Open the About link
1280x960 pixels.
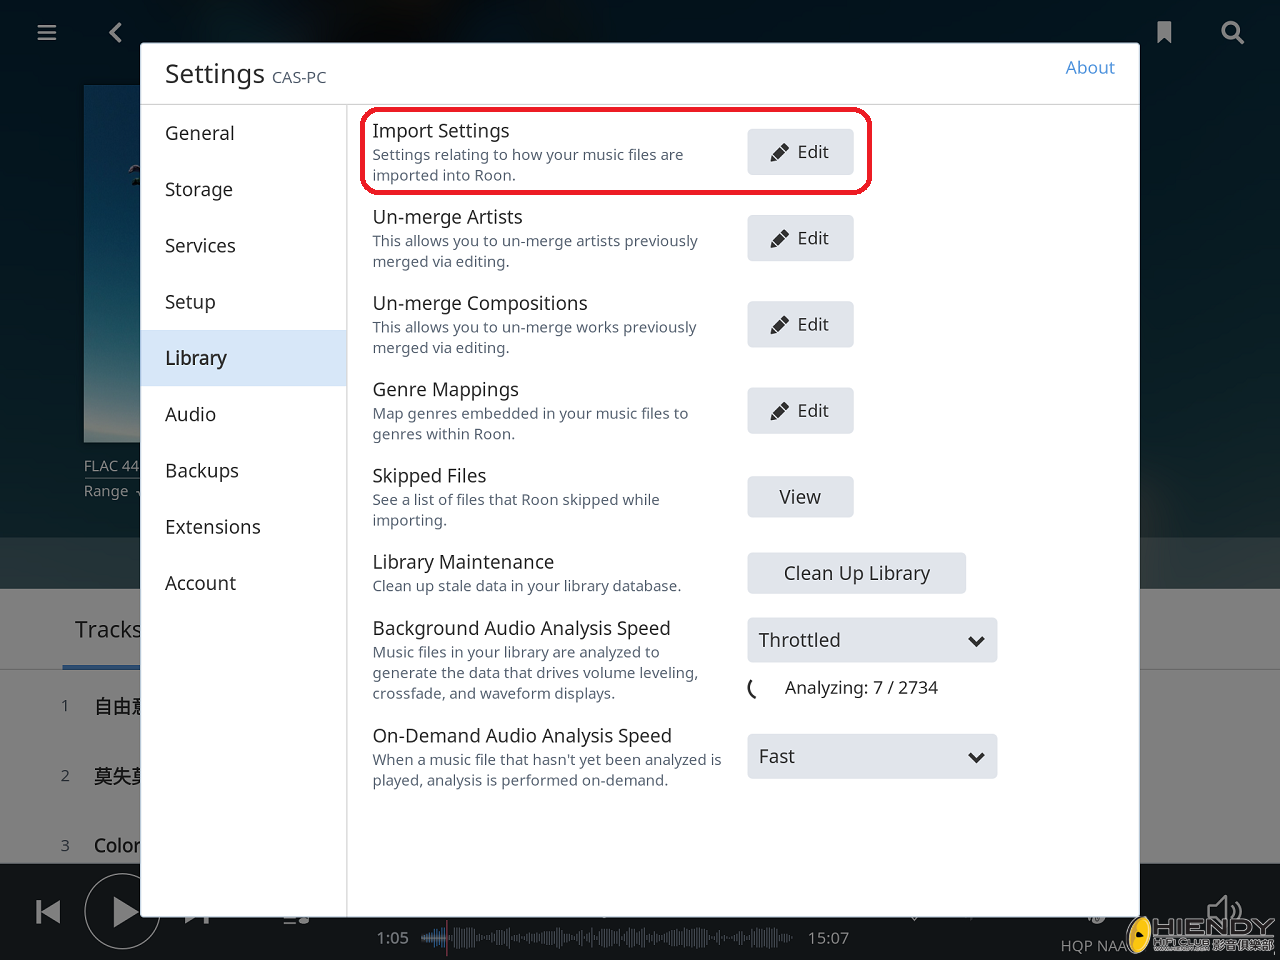[1089, 68]
